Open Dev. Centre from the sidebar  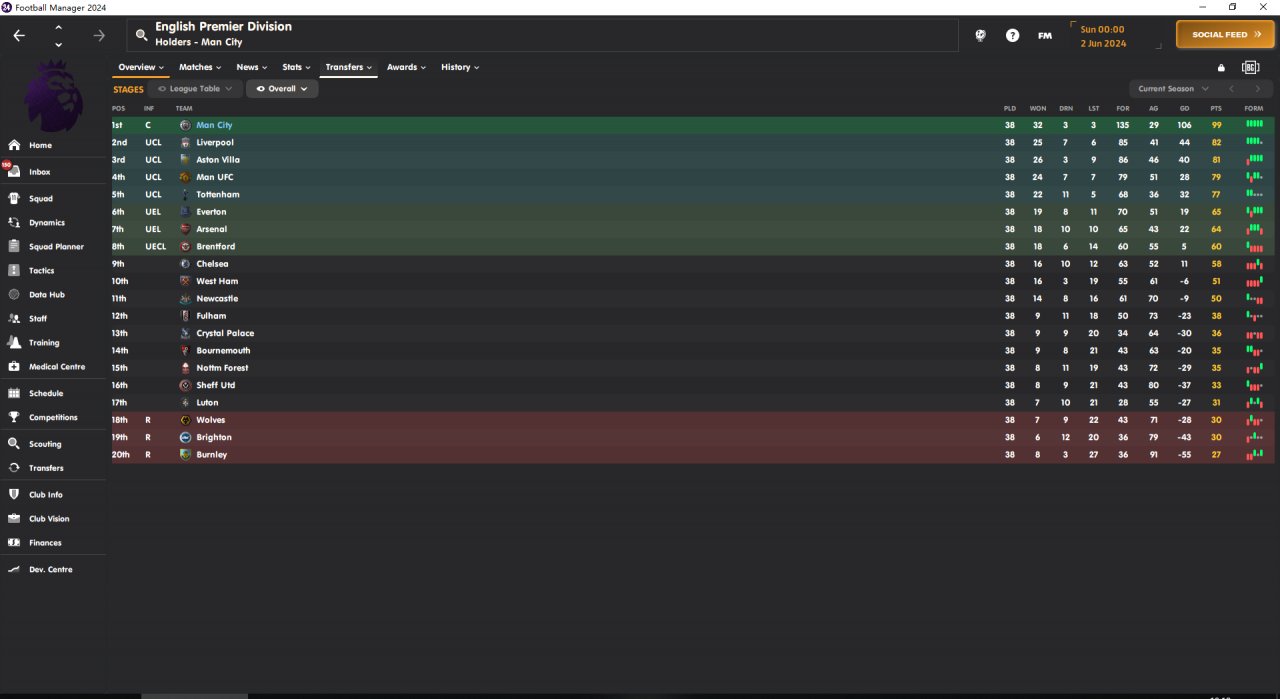click(50, 569)
